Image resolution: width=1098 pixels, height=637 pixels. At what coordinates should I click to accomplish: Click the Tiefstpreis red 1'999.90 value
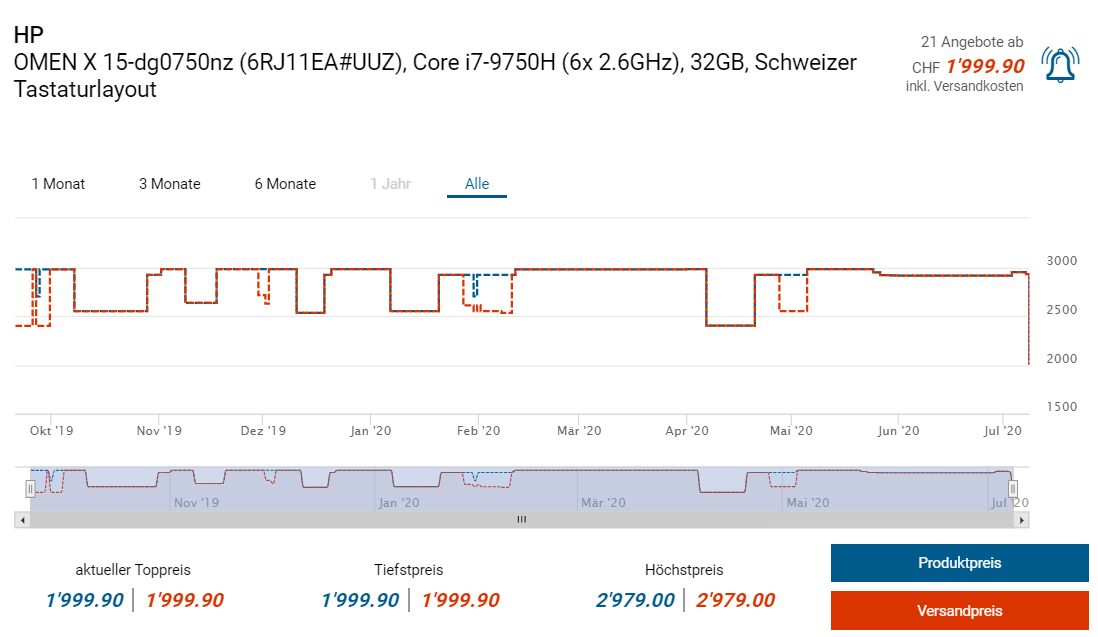tap(461, 600)
